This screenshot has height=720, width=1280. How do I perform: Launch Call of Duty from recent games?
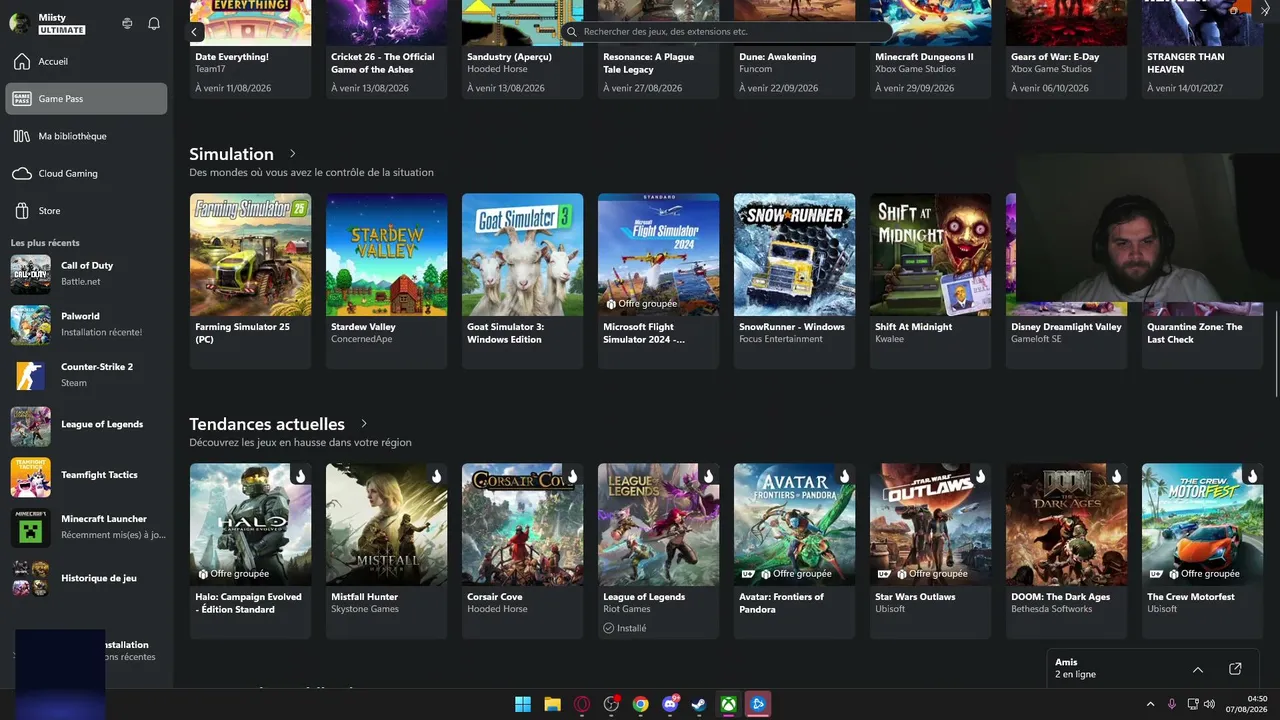(x=87, y=273)
